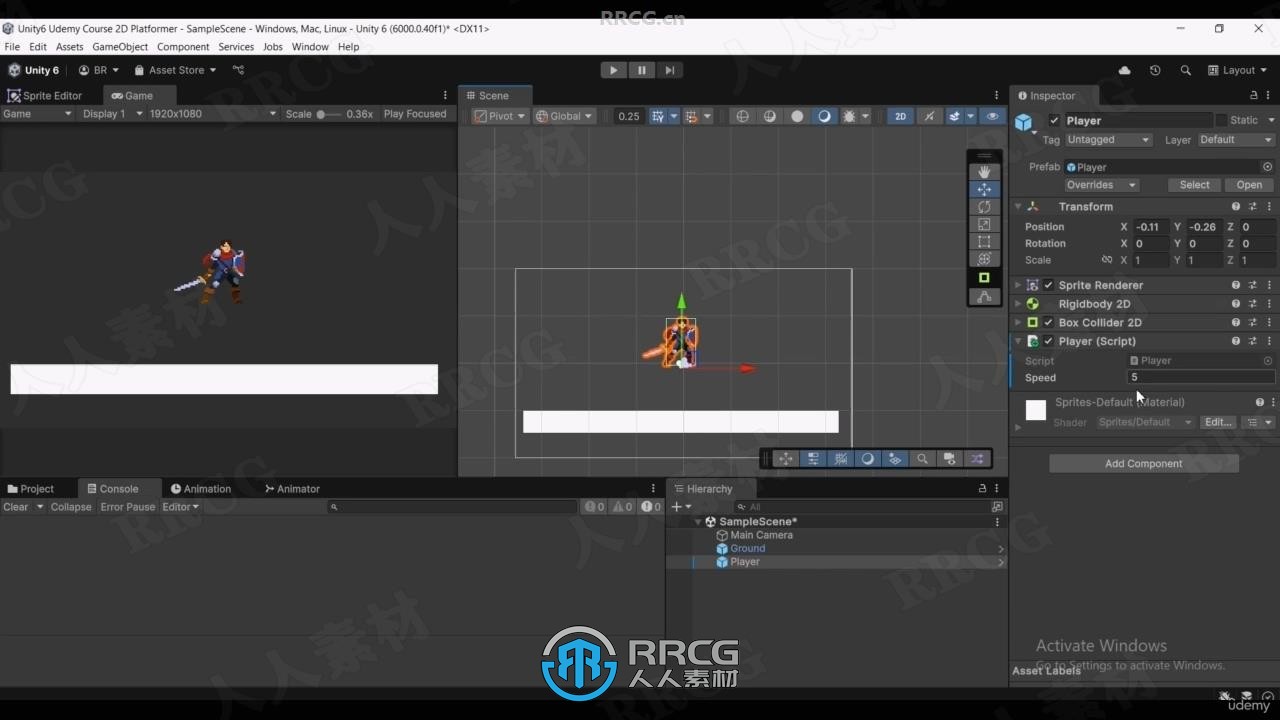
Task: Toggle the Static checkbox
Action: pos(1220,120)
